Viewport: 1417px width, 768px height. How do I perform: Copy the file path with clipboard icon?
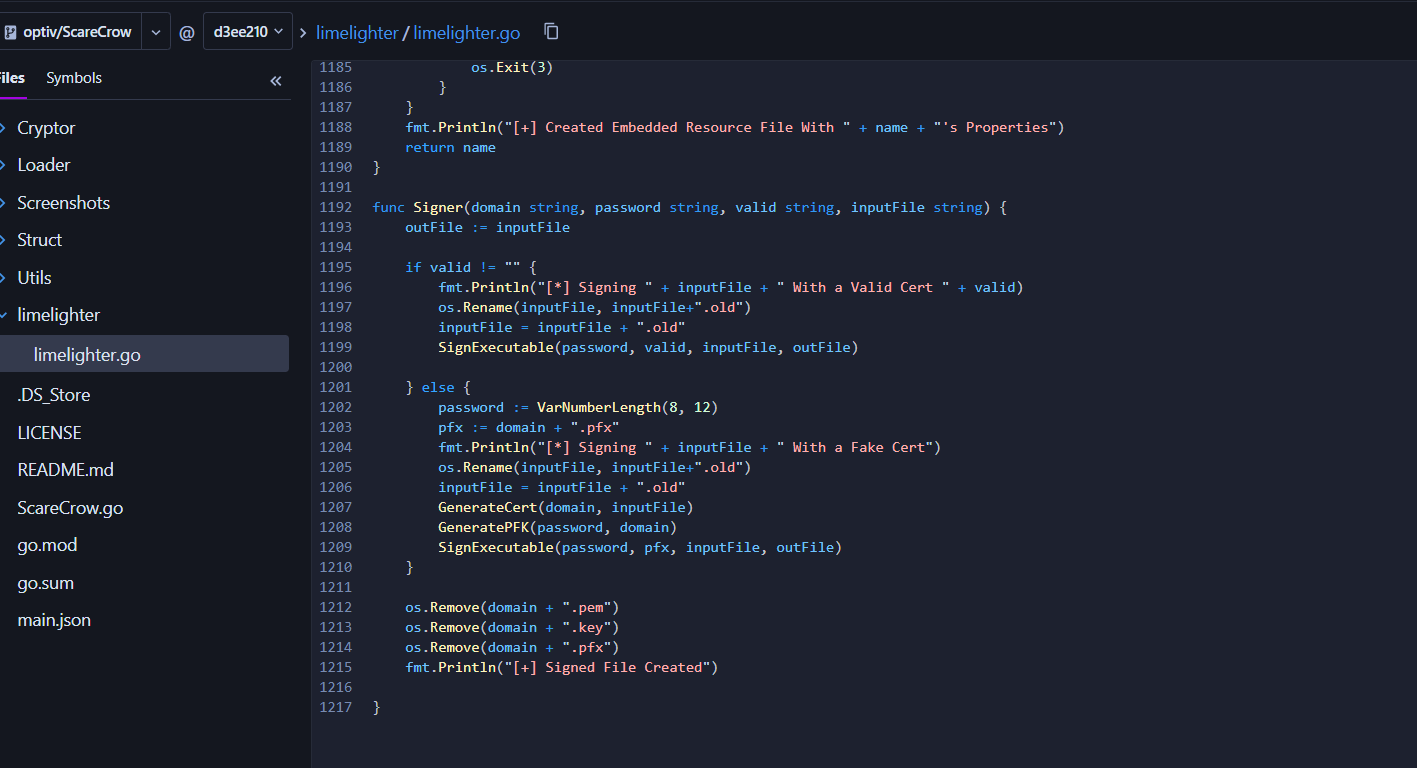(x=551, y=32)
